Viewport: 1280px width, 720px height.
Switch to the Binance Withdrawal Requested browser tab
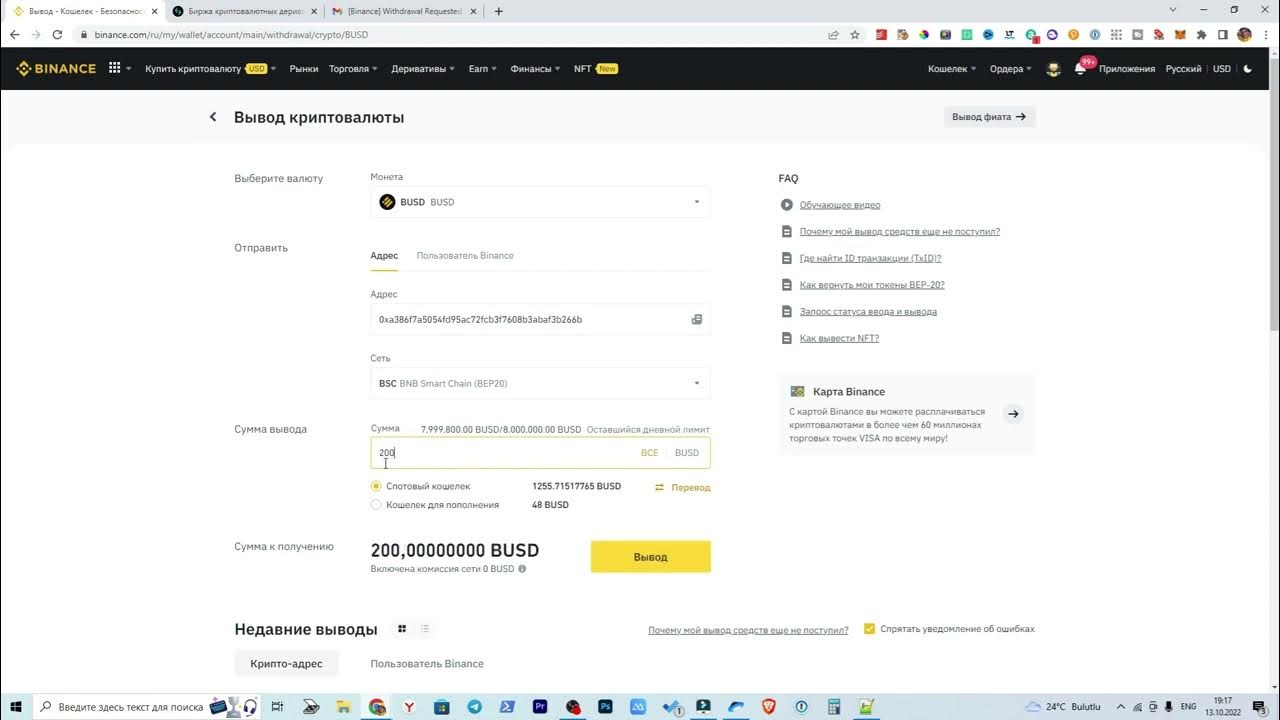(x=404, y=11)
